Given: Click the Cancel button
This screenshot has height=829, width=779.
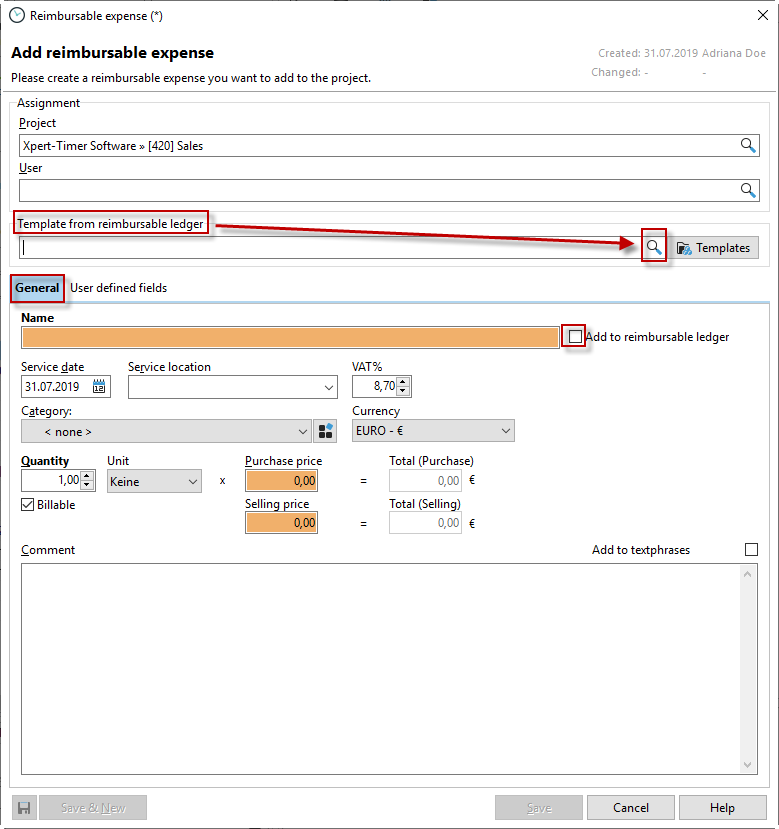Looking at the screenshot, I should [631, 808].
